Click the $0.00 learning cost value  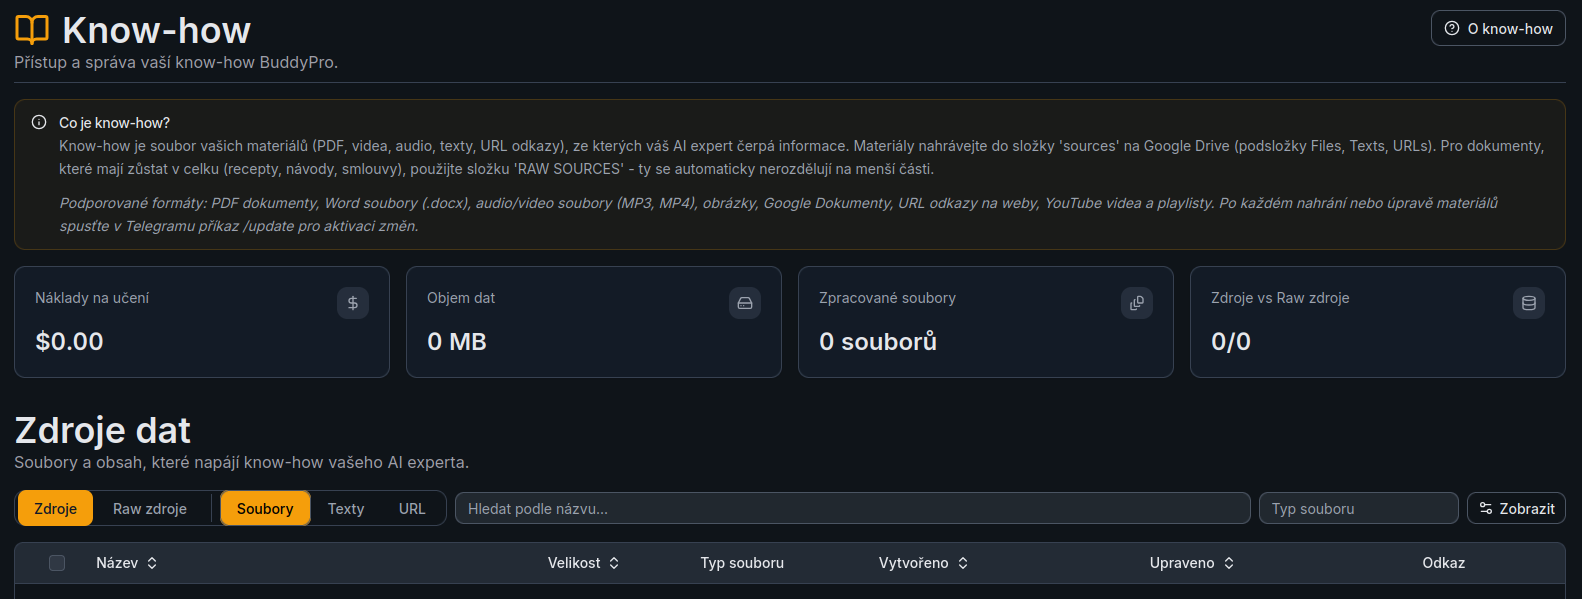69,341
